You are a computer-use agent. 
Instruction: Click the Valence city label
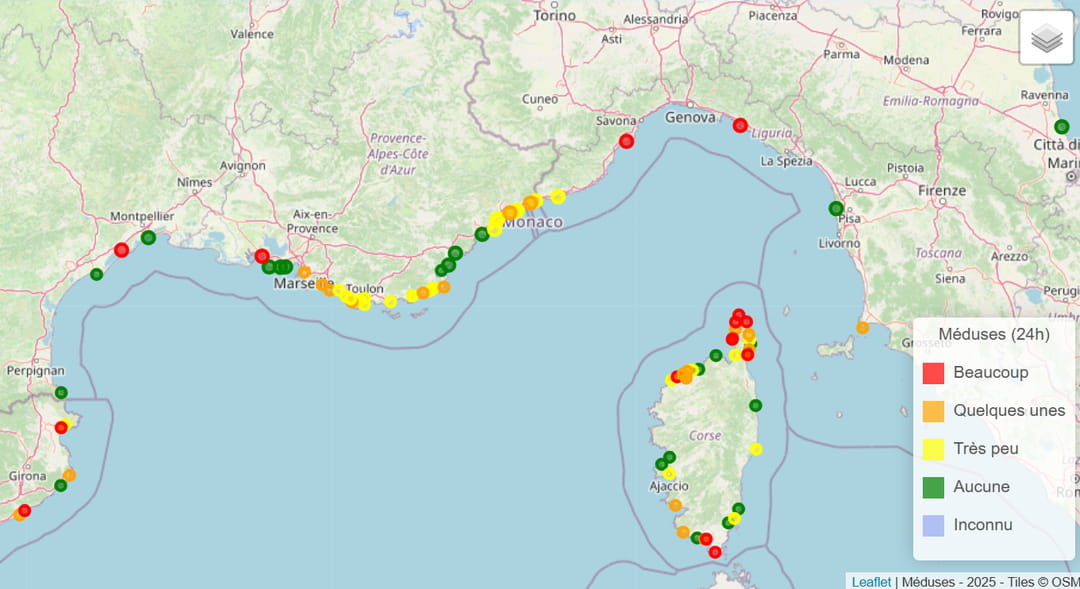pos(251,34)
